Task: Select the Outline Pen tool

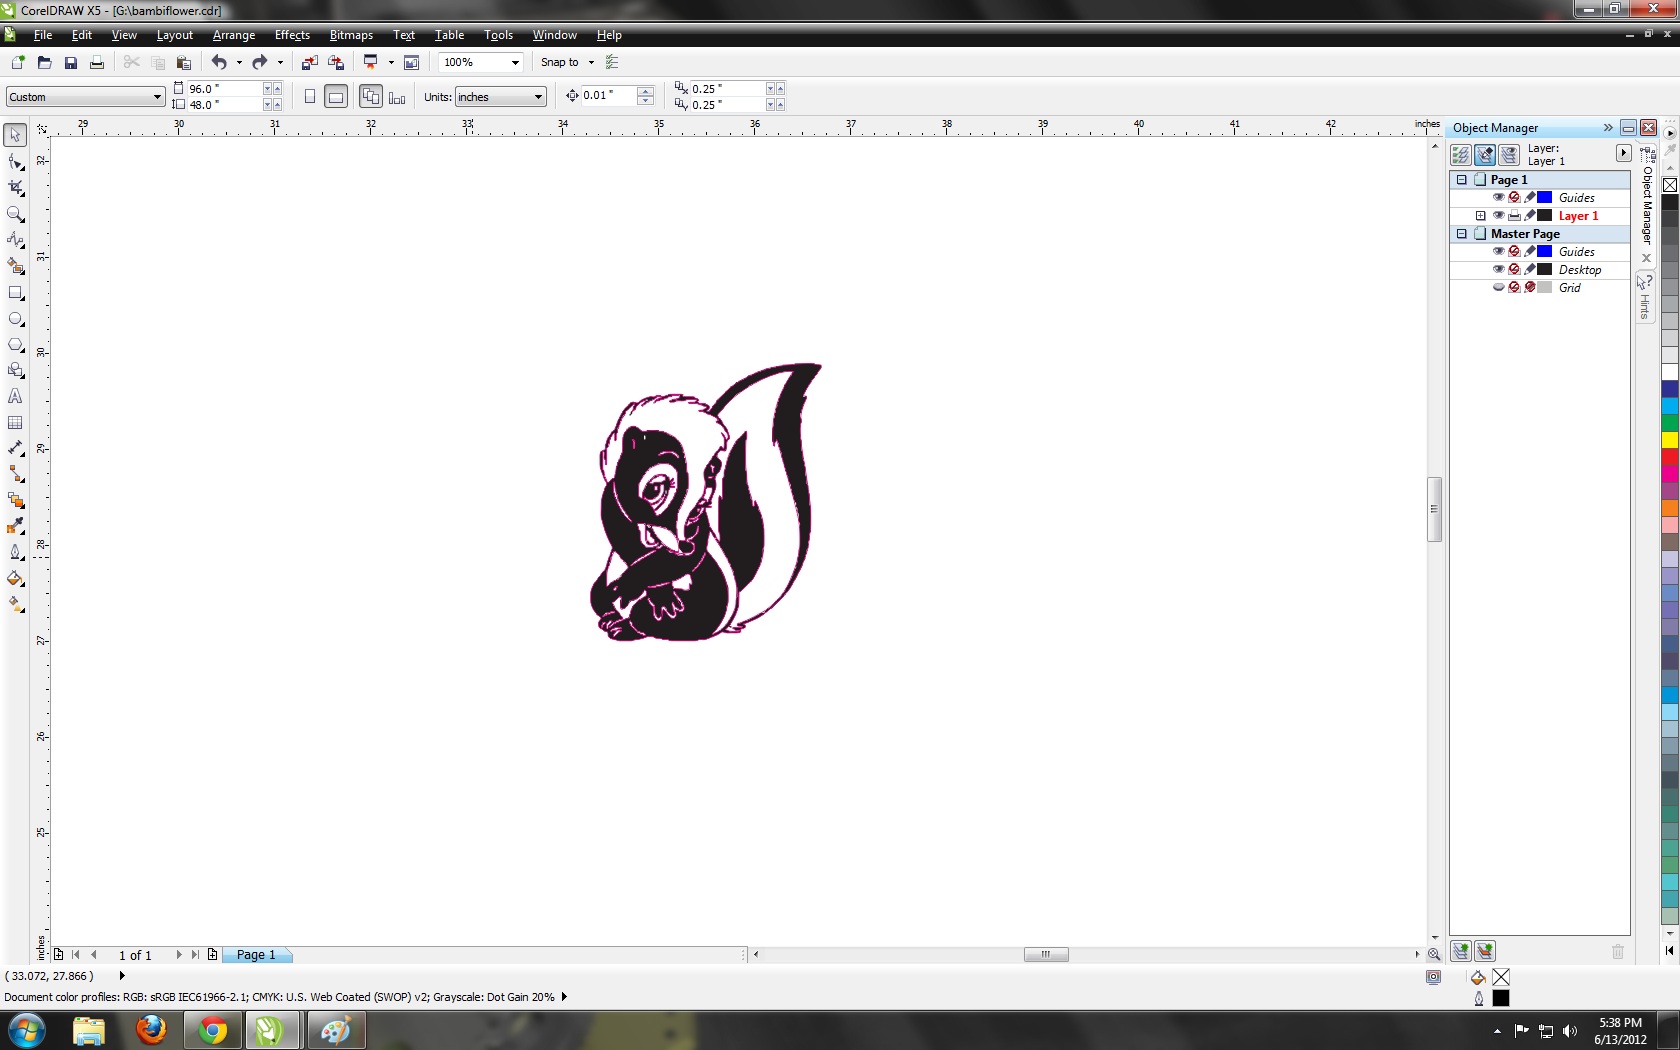Action: tap(15, 553)
